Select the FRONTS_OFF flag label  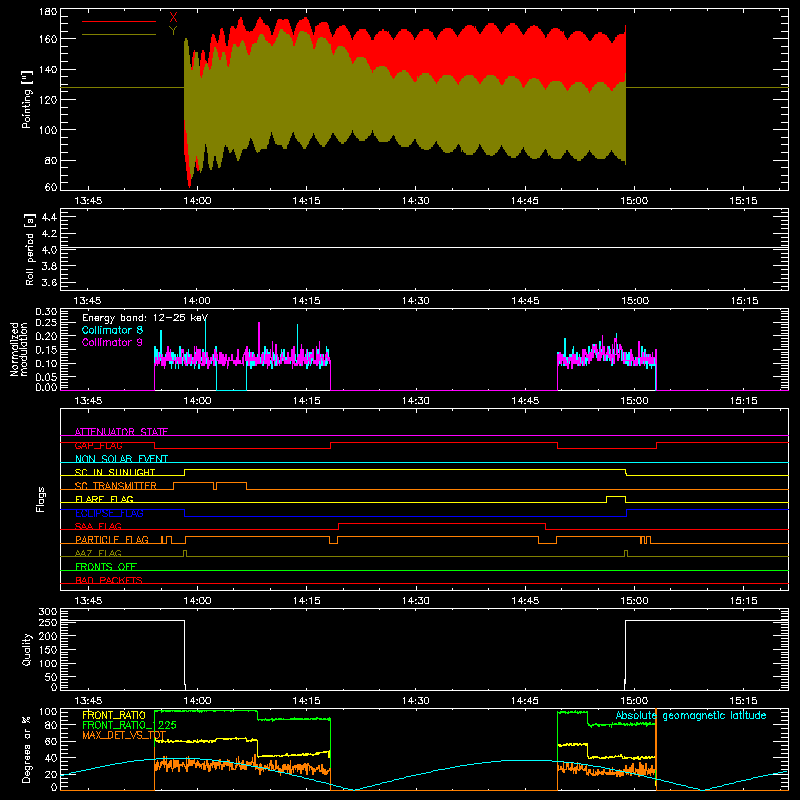106,566
